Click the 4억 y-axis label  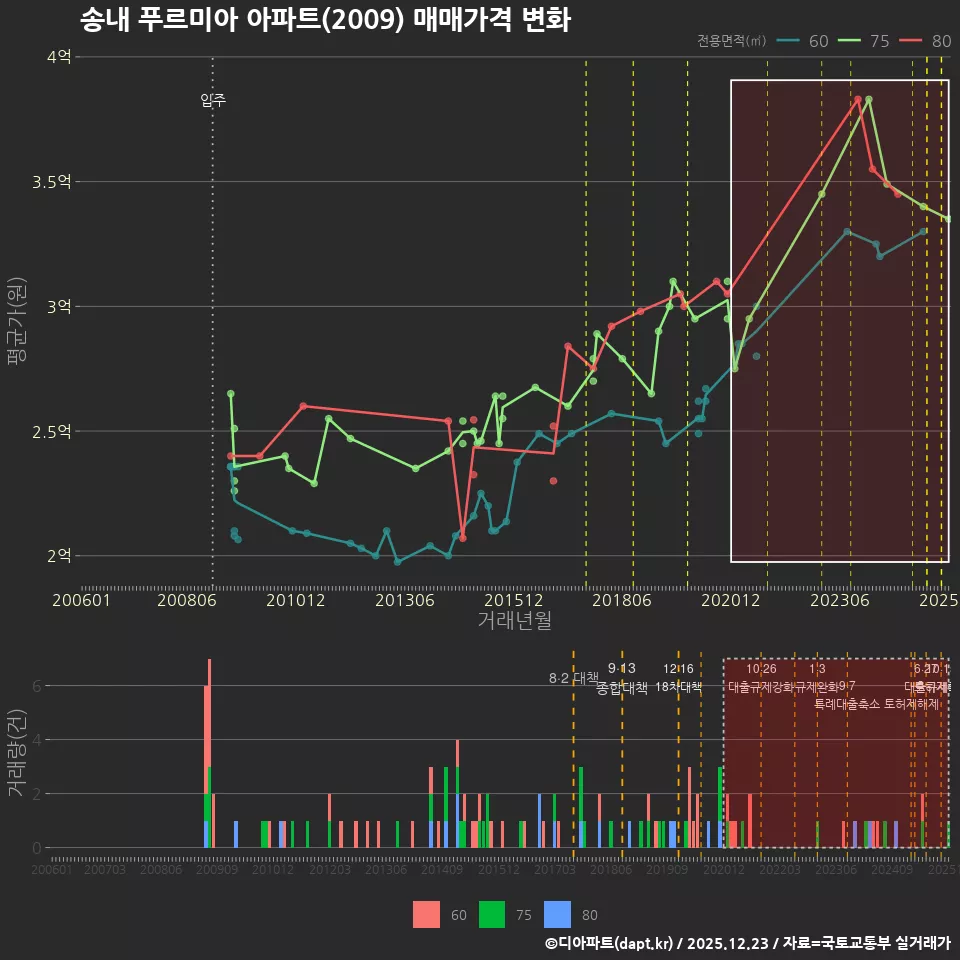[x=59, y=57]
